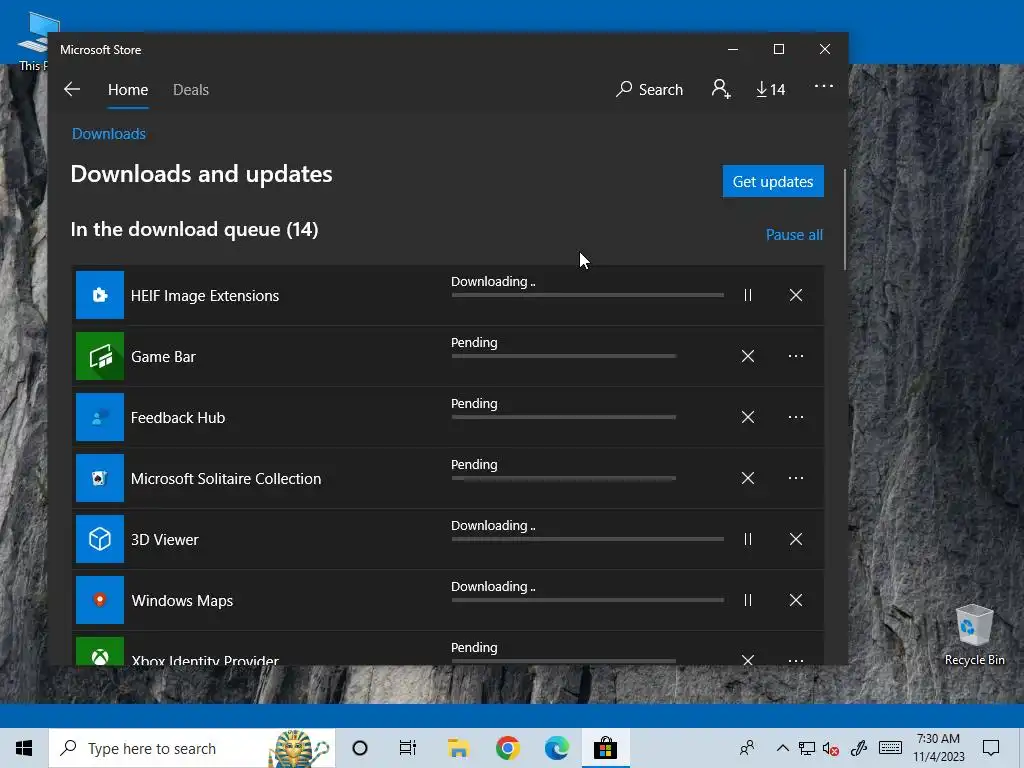Screen dimensions: 1024x768
Task: Select the HEIF Image Extensions name
Action: (204, 296)
